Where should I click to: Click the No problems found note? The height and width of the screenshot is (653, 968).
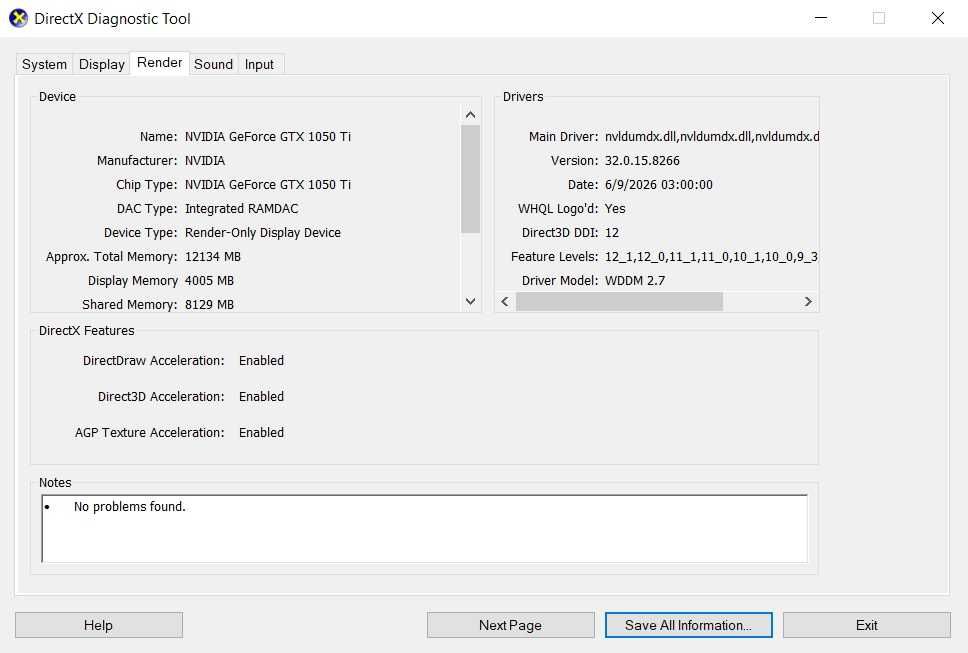(x=130, y=507)
